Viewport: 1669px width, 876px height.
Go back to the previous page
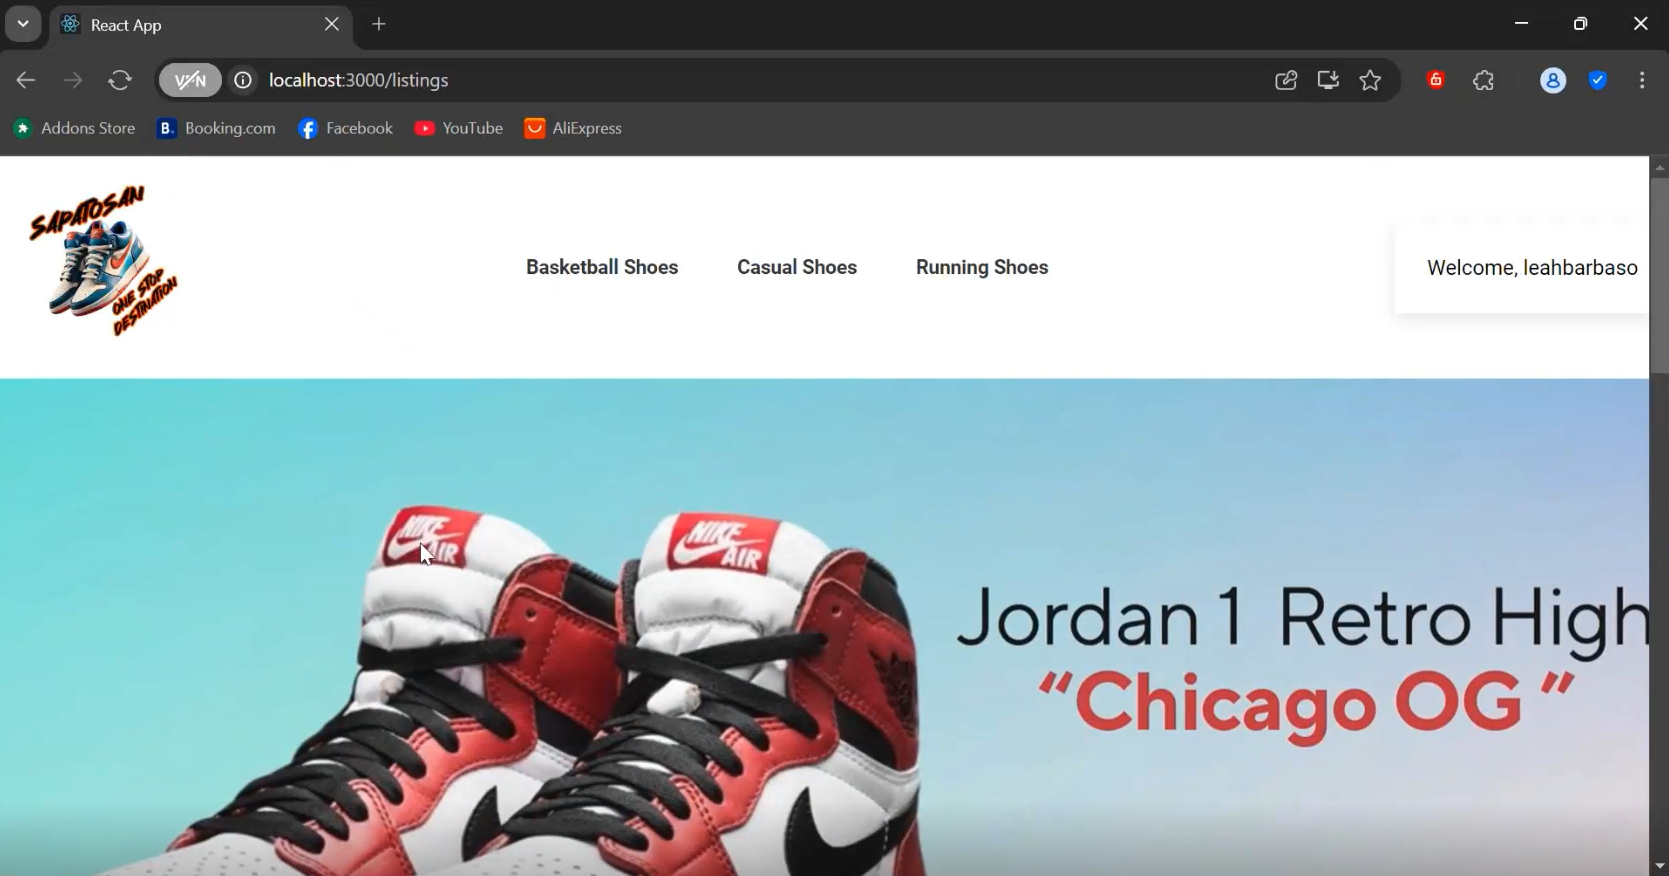[26, 80]
